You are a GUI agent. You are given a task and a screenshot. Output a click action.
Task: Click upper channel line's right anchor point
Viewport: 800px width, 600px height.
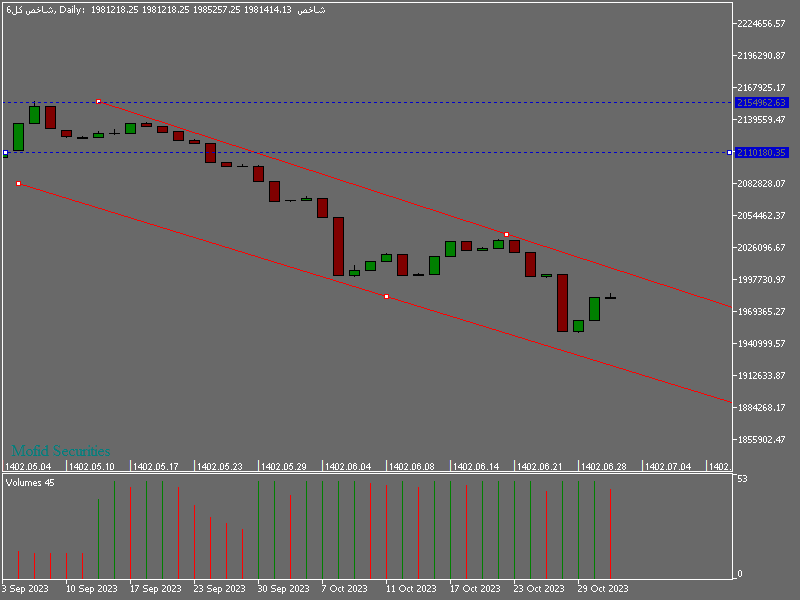click(506, 234)
